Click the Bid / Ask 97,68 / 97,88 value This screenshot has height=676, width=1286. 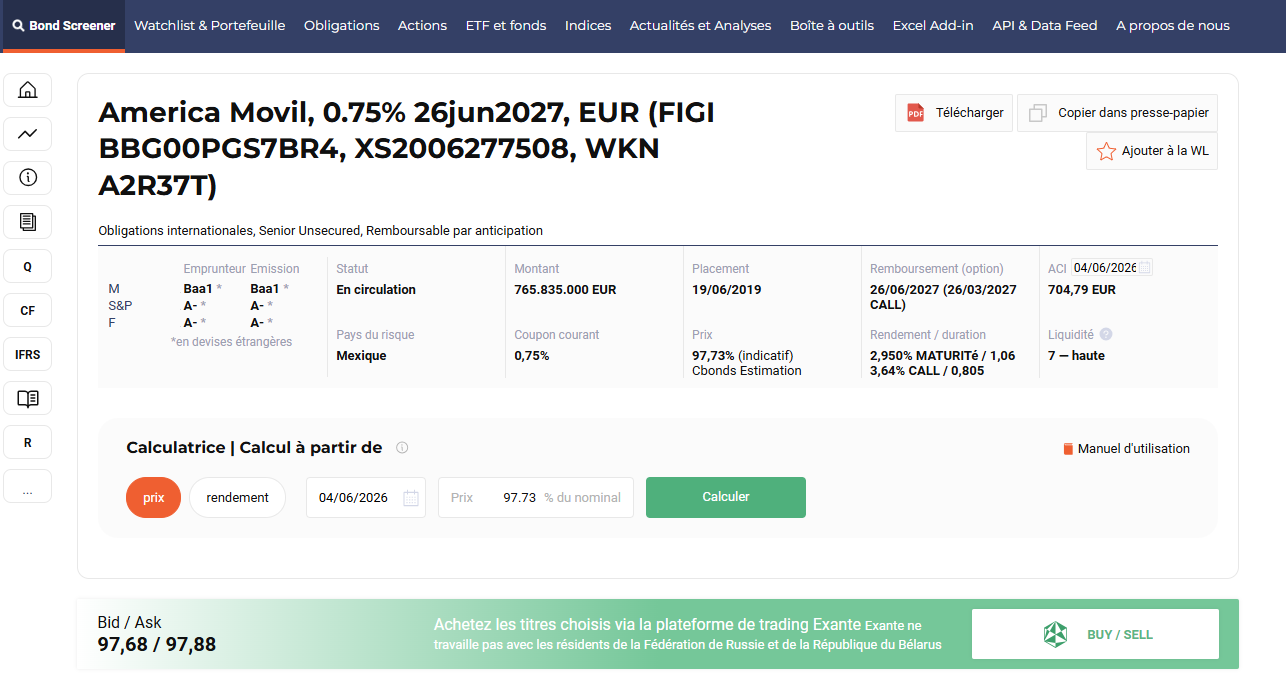pyautogui.click(x=157, y=644)
